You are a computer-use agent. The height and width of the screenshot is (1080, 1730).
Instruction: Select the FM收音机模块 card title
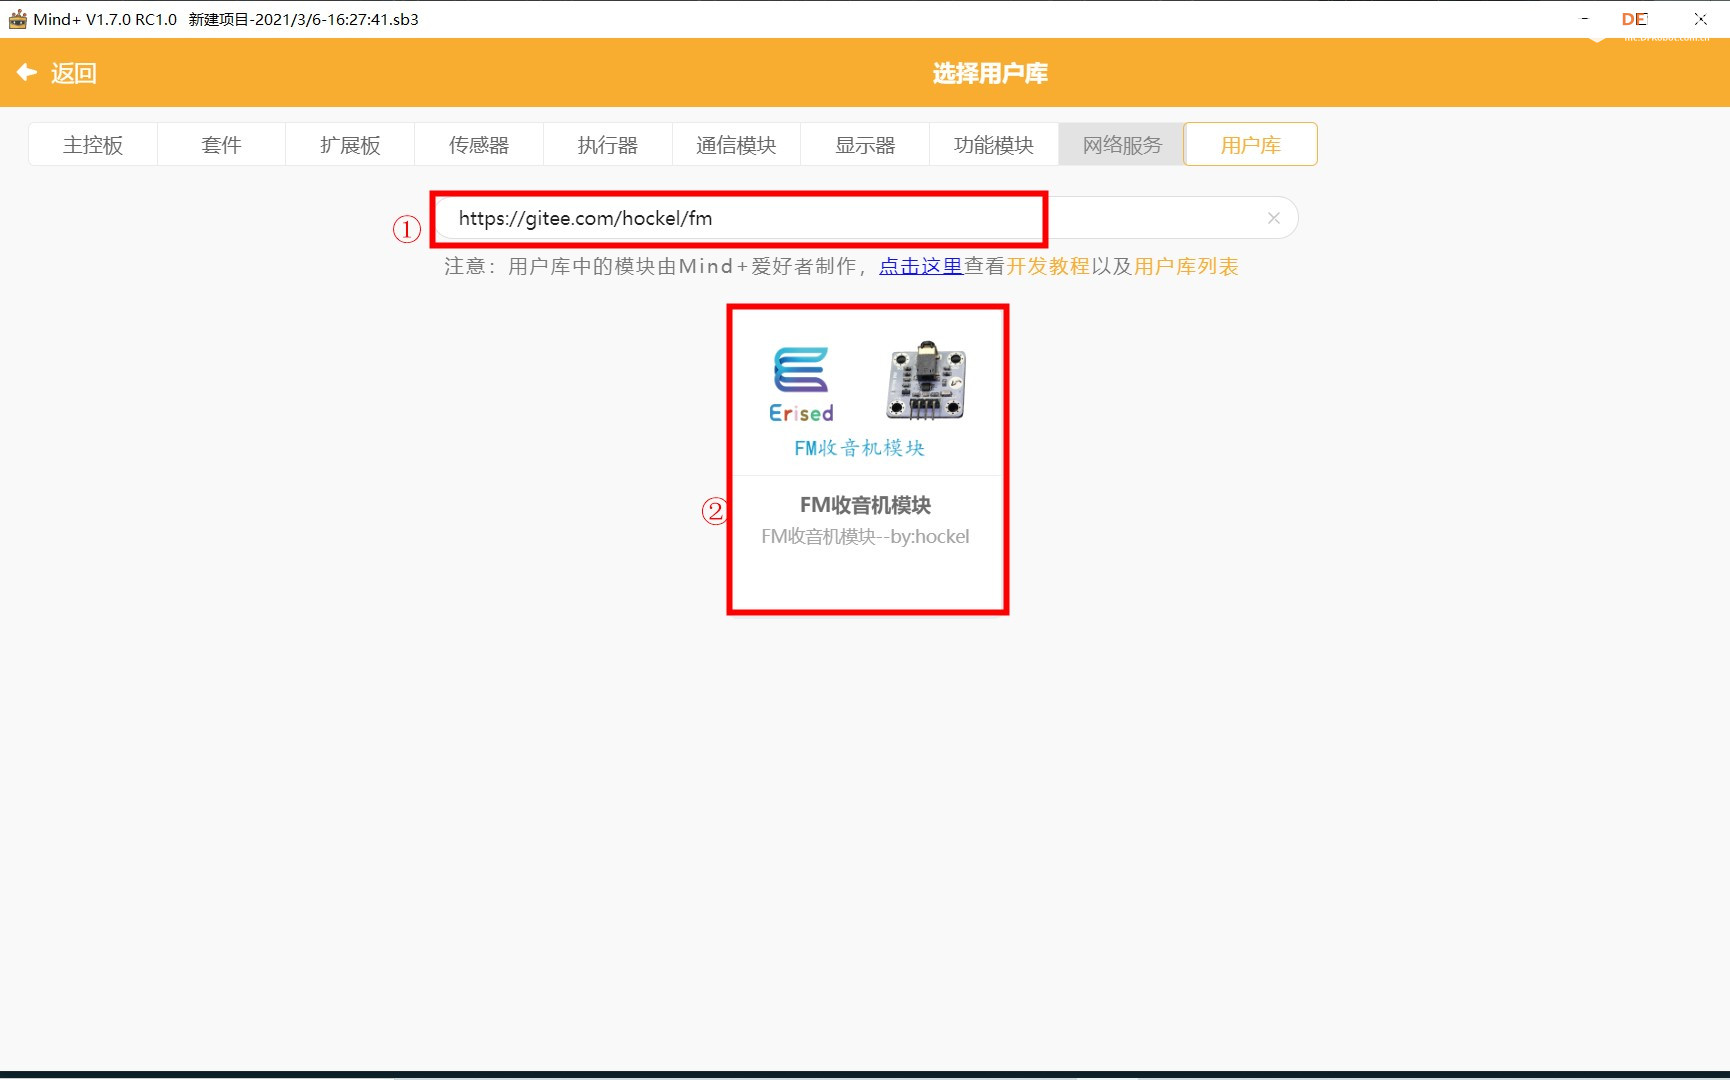tap(865, 505)
